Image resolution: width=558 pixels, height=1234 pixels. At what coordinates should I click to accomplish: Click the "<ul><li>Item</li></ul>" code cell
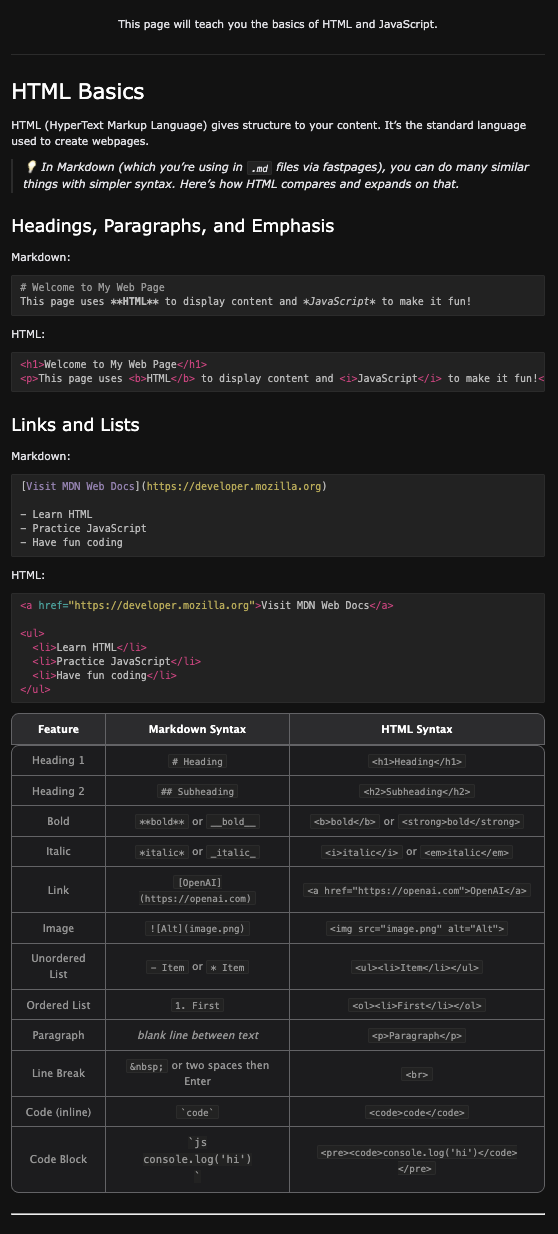pyautogui.click(x=417, y=967)
